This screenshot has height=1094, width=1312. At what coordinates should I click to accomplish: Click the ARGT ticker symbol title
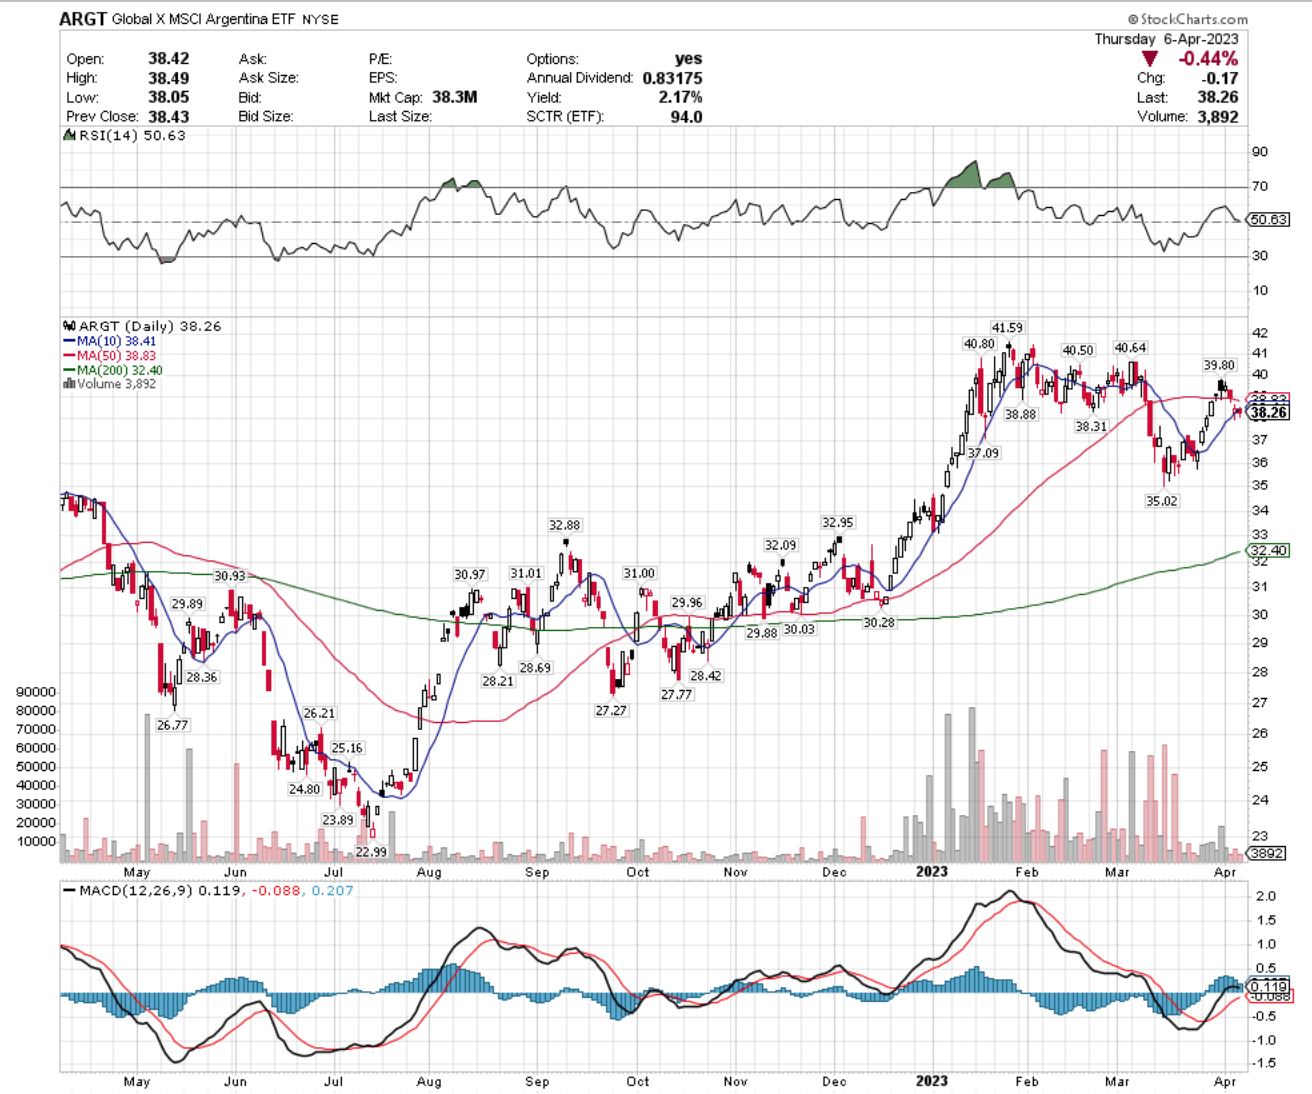[82, 18]
